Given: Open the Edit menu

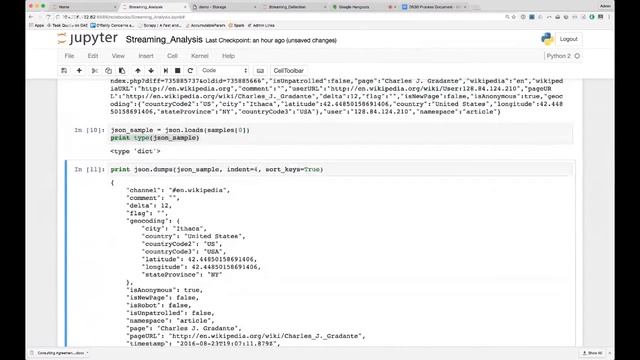Looking at the screenshot, I should [x=93, y=56].
